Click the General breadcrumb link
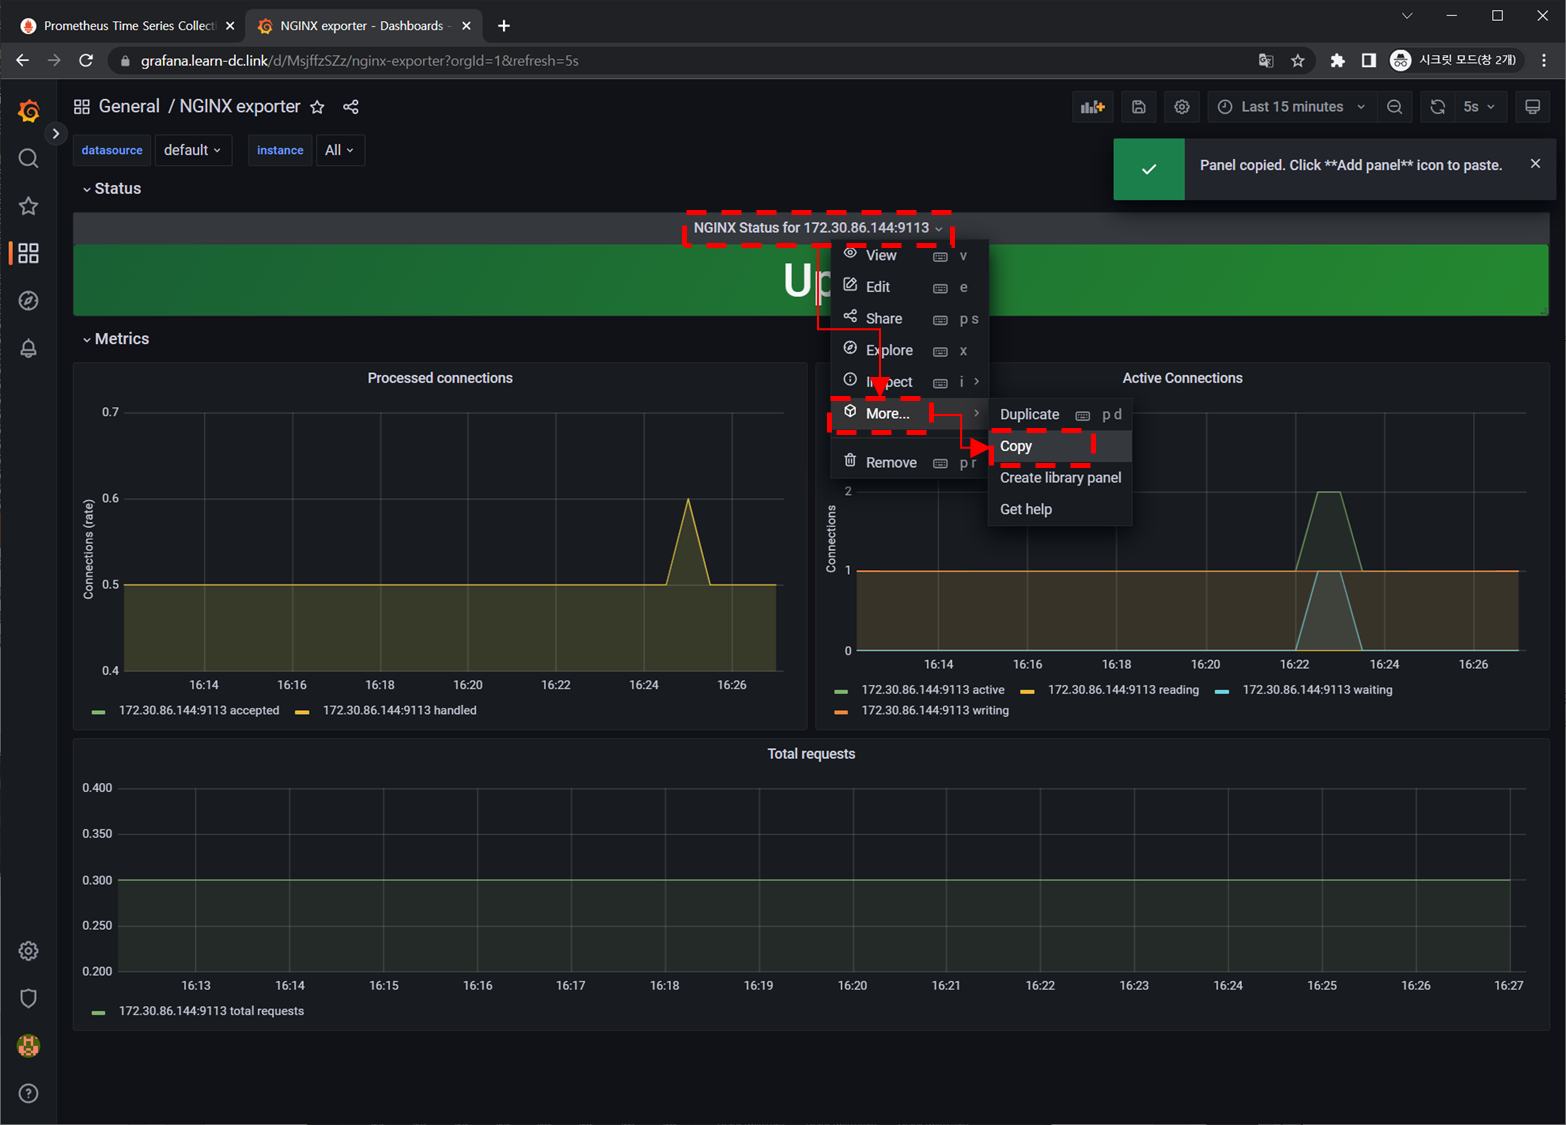This screenshot has height=1125, width=1566. pyautogui.click(x=129, y=107)
